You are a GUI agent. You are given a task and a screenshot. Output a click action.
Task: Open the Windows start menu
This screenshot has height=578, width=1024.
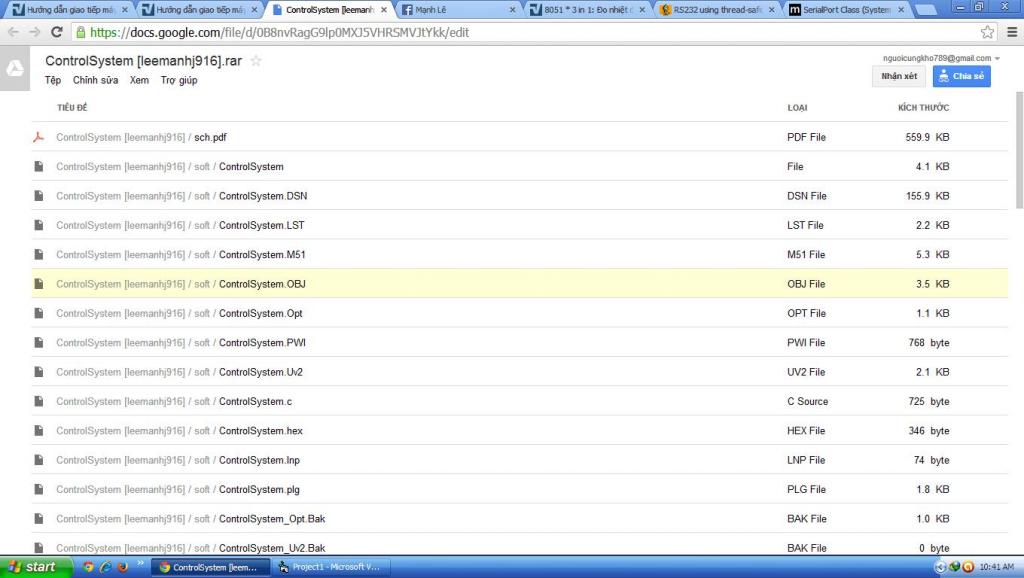(35, 567)
